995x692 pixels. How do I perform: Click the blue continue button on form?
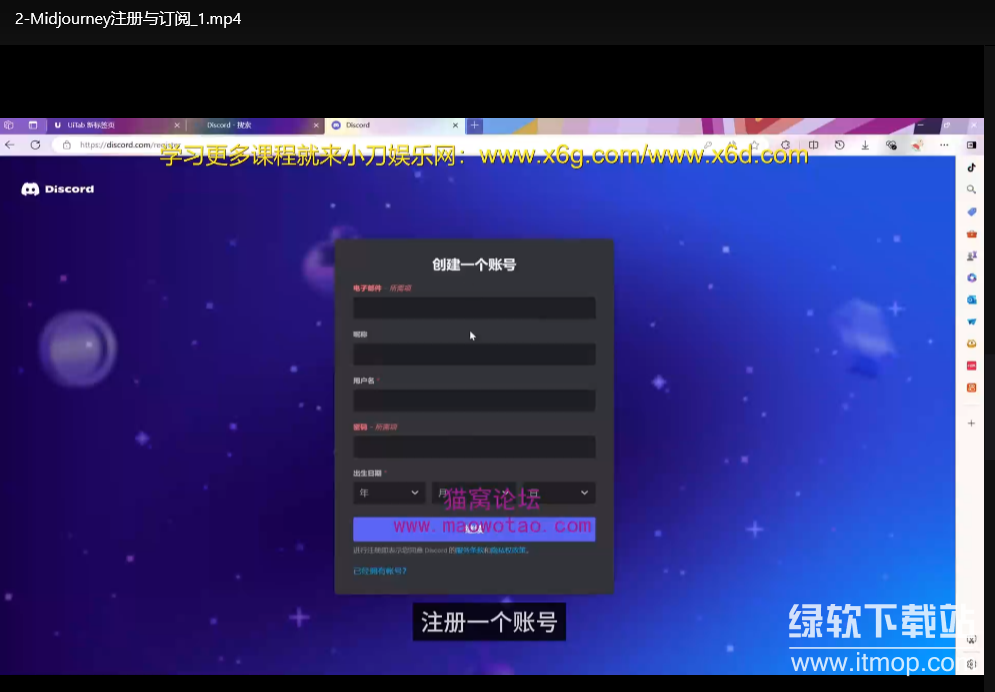[x=474, y=529]
